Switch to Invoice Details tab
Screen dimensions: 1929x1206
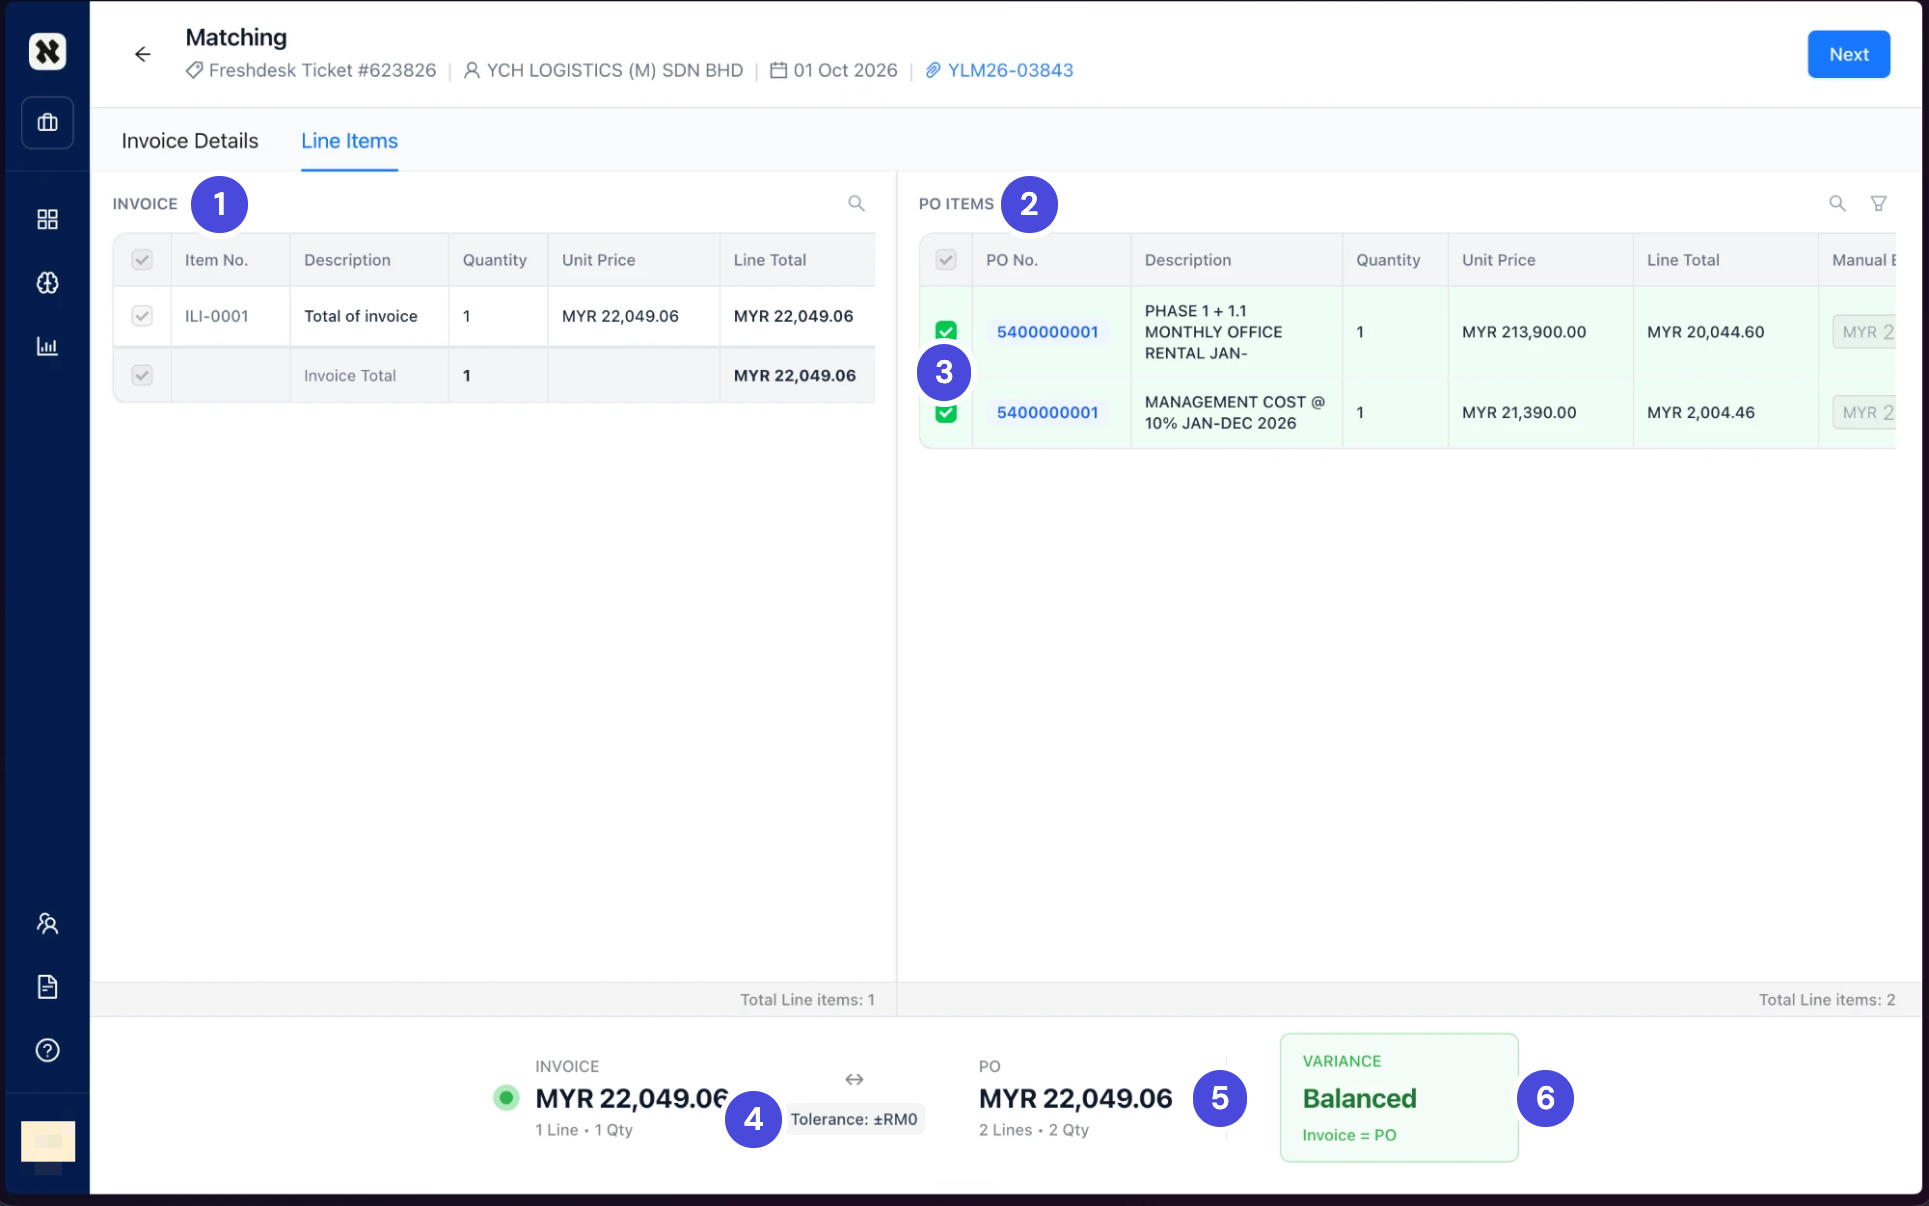(x=190, y=141)
